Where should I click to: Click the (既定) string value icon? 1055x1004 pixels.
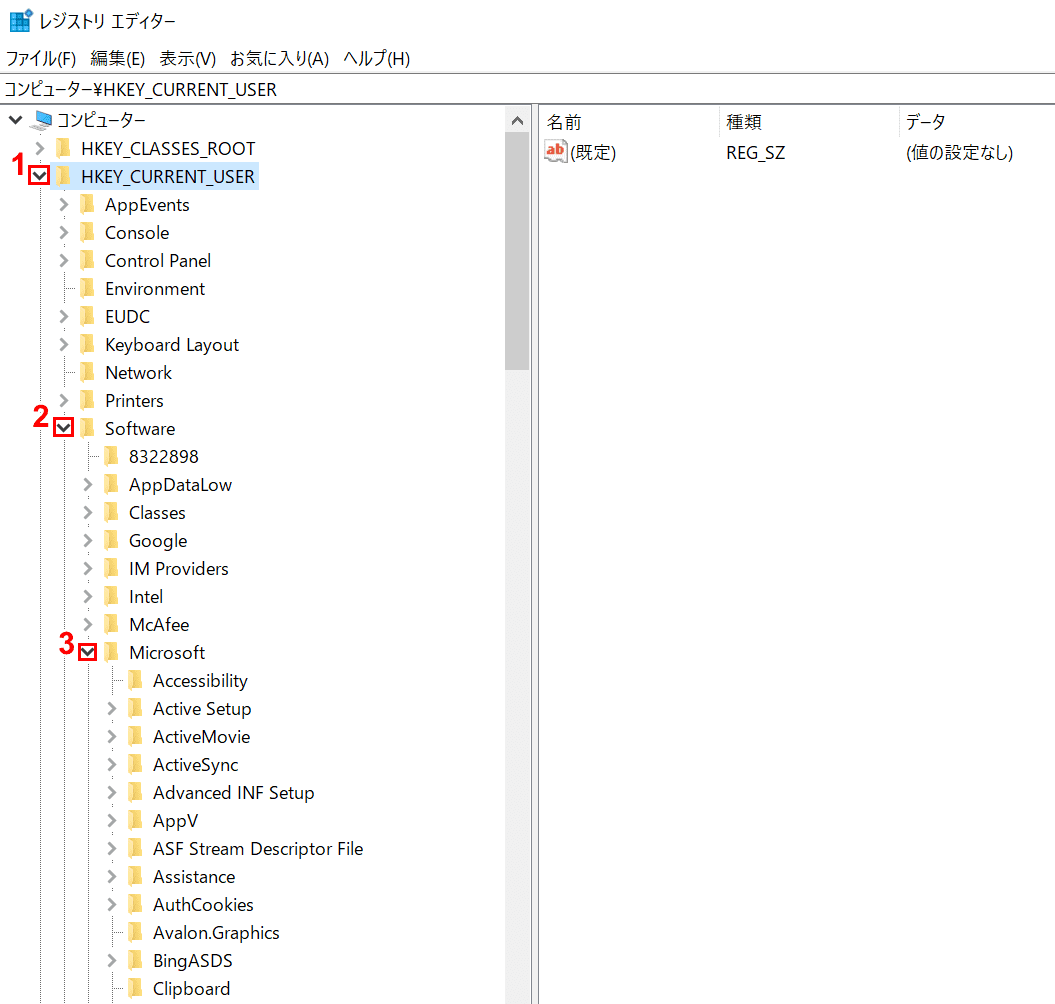point(556,152)
